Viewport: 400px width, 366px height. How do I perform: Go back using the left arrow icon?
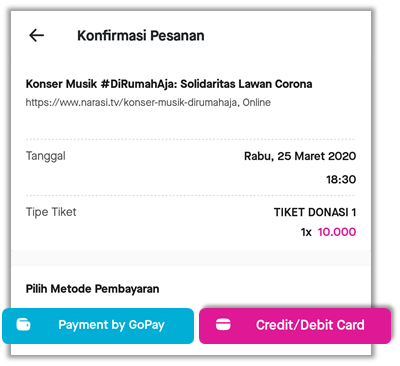click(x=37, y=35)
